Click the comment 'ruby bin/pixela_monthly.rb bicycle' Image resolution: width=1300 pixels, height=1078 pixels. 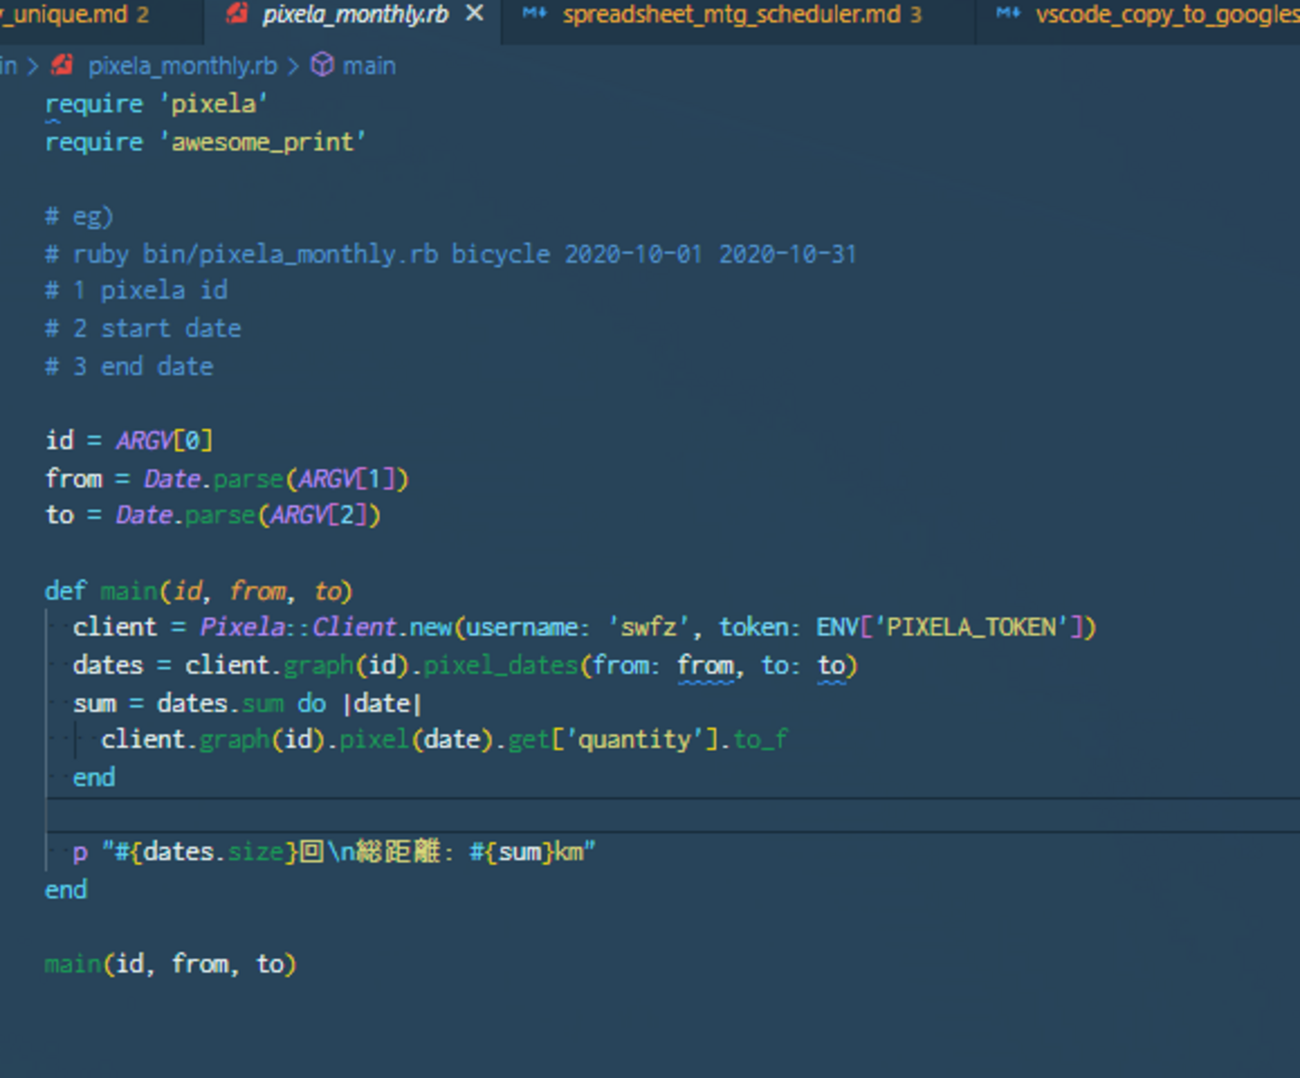tap(311, 254)
